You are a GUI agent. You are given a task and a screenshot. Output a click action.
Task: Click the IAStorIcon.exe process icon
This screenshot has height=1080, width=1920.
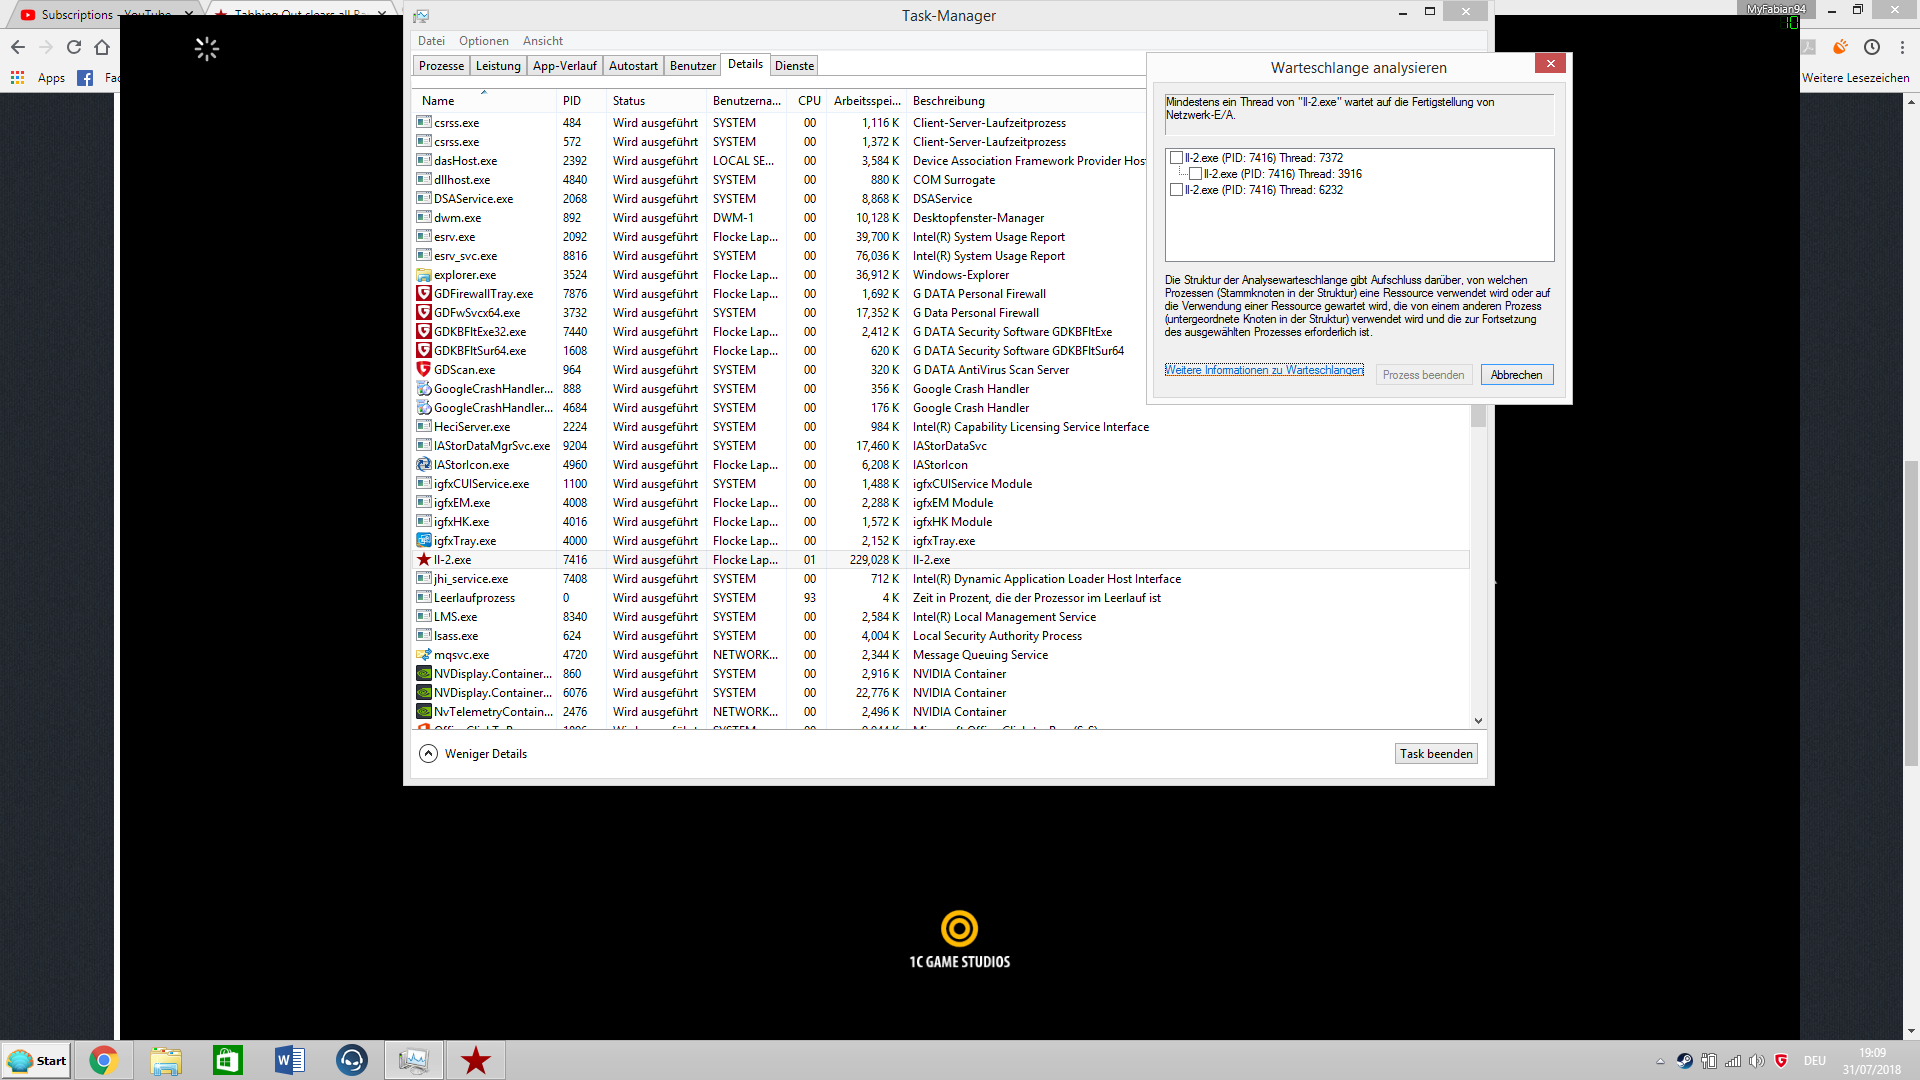coord(424,465)
